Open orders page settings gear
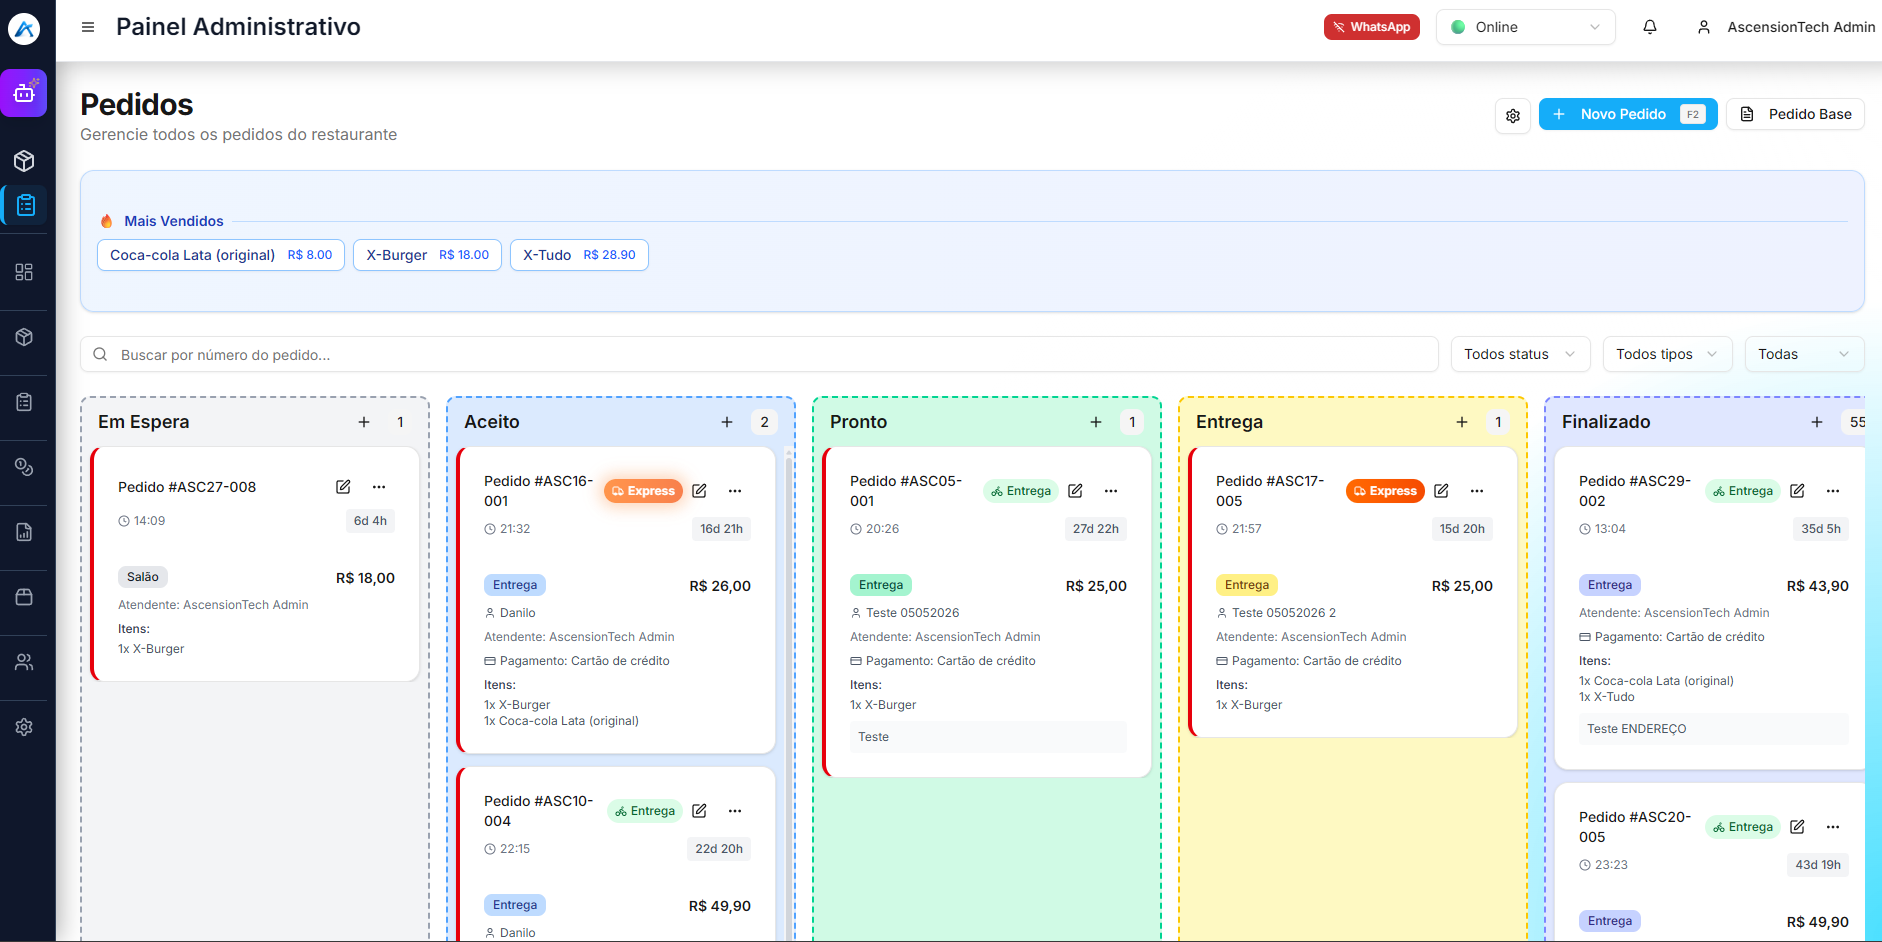The width and height of the screenshot is (1882, 942). pos(1513,115)
